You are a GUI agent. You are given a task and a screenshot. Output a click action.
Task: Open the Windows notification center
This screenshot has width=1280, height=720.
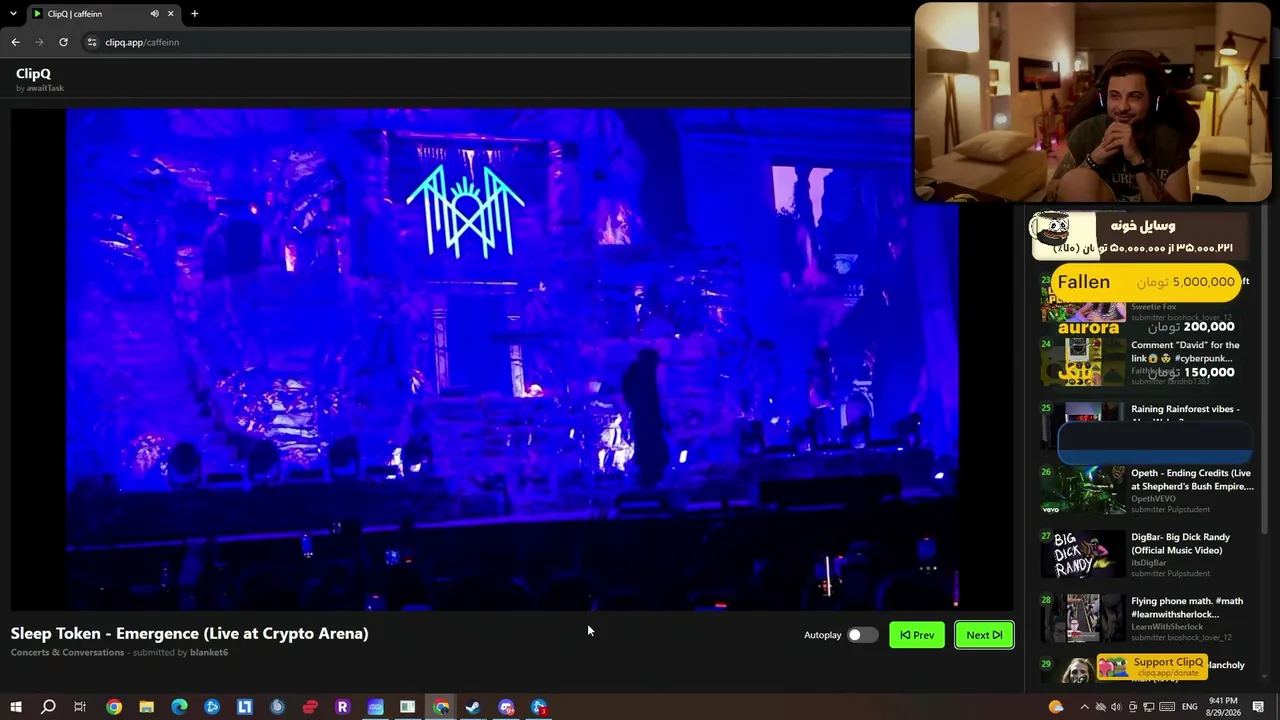(1259, 707)
